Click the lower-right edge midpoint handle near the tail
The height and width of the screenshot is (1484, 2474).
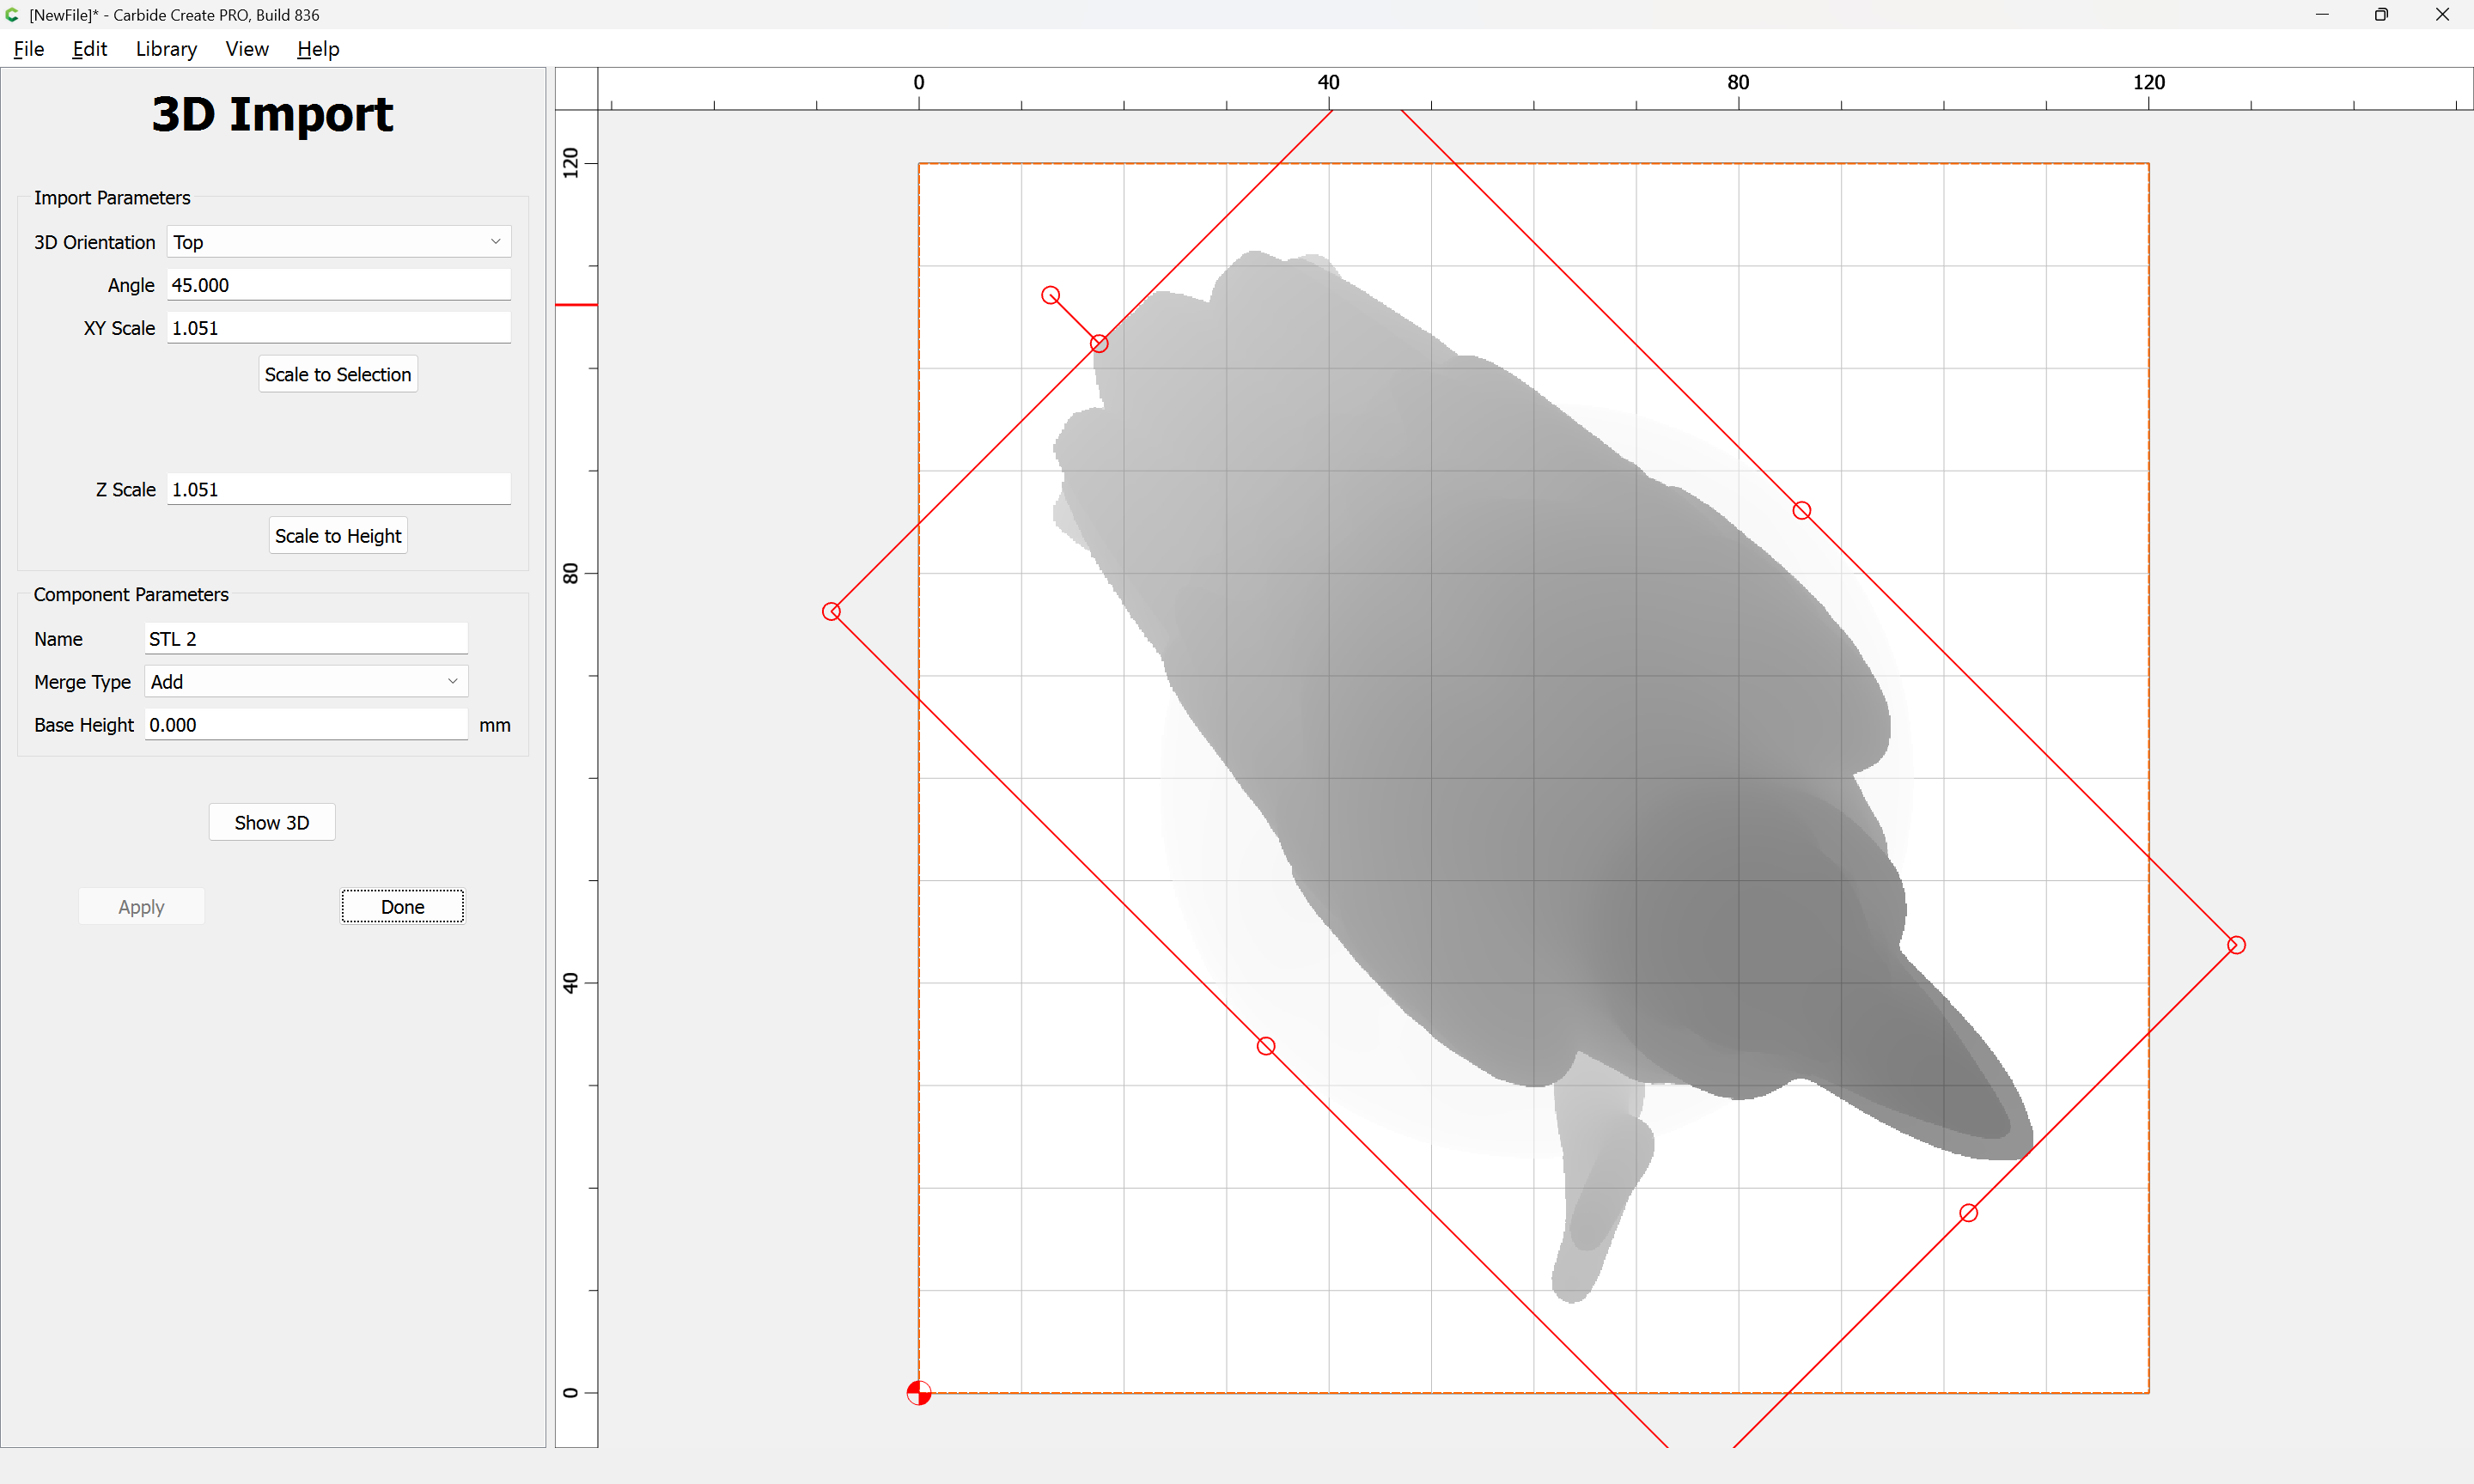click(x=1968, y=1213)
